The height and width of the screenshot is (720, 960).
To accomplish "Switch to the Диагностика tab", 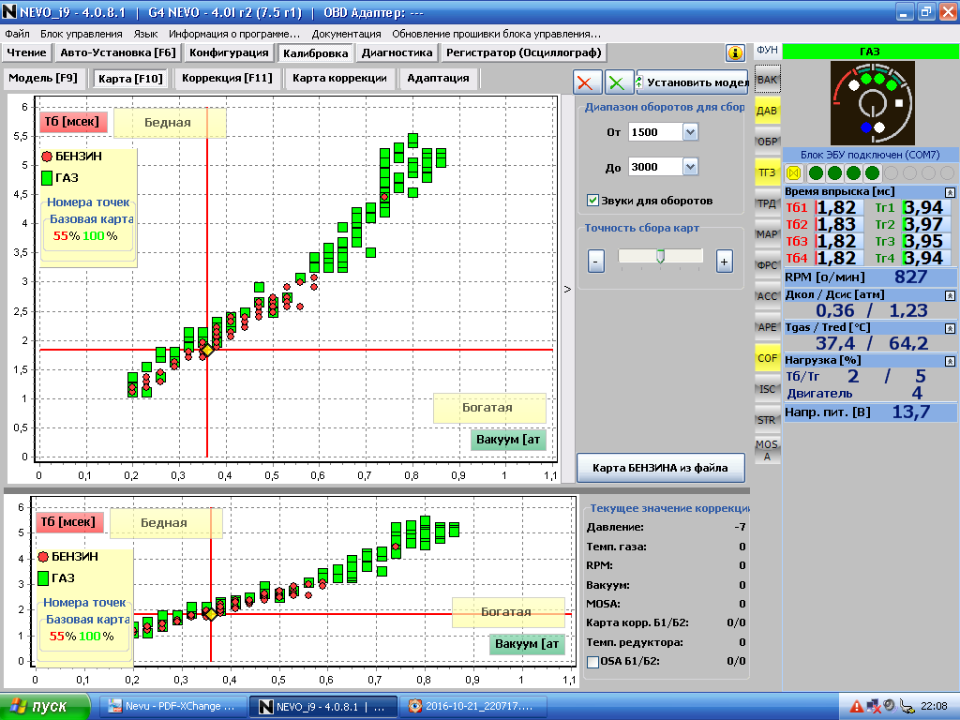I will coord(397,53).
